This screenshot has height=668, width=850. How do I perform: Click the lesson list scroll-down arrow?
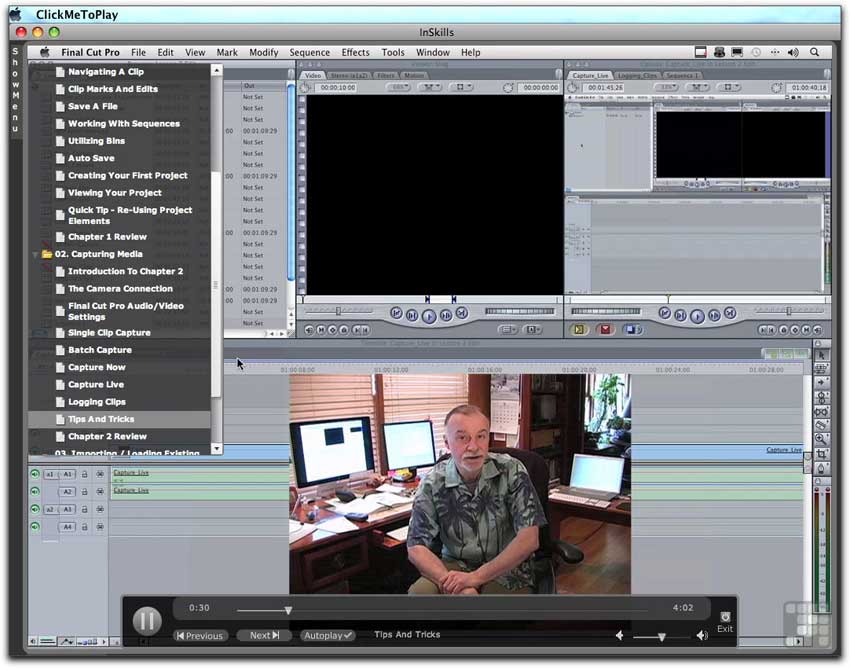coord(216,448)
